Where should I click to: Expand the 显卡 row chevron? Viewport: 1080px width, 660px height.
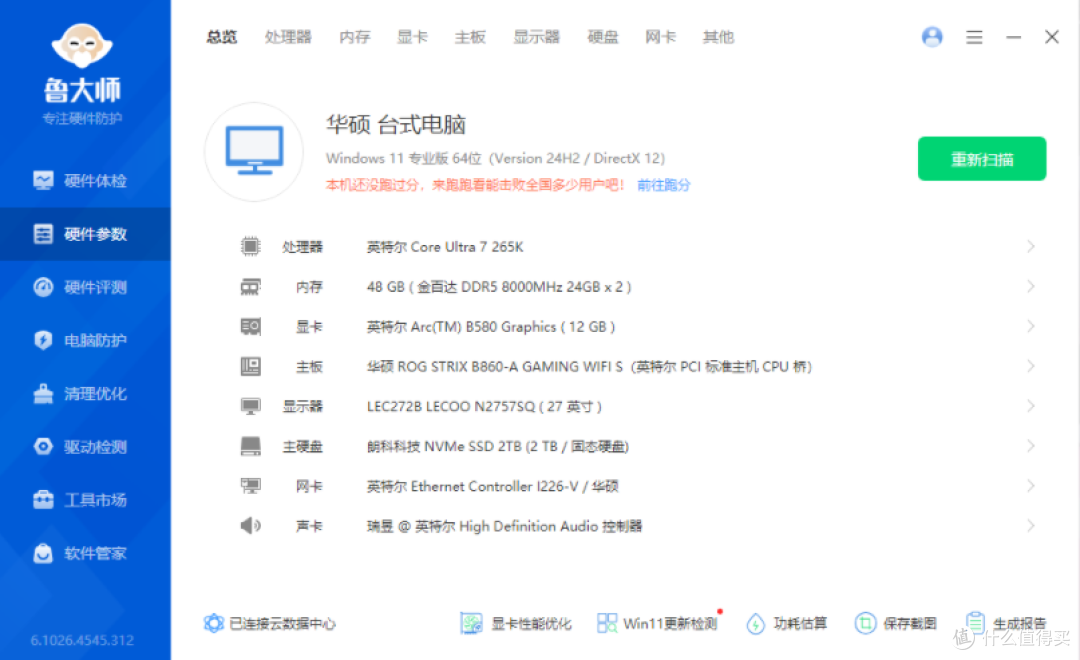(x=1030, y=326)
